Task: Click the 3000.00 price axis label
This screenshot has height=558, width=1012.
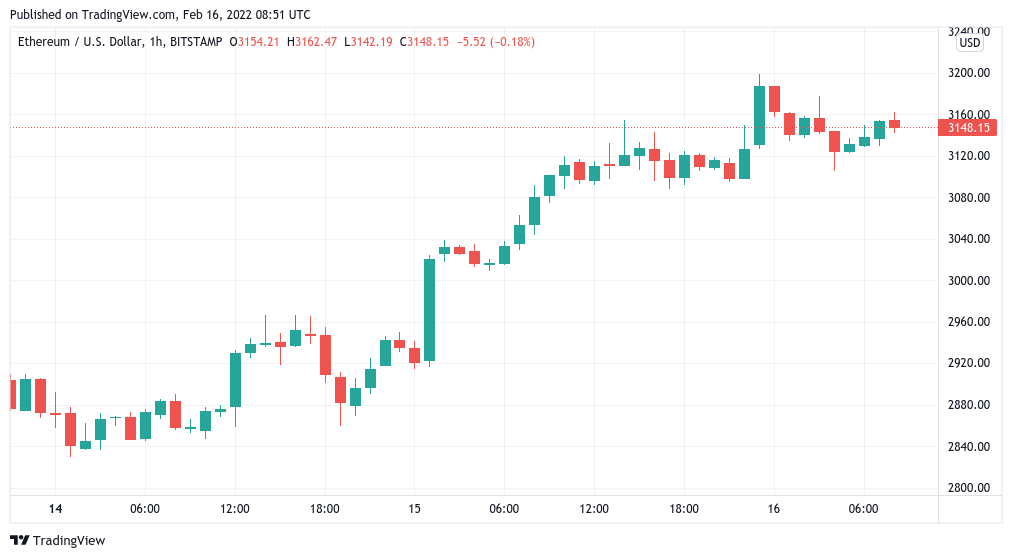Action: pyautogui.click(x=968, y=281)
